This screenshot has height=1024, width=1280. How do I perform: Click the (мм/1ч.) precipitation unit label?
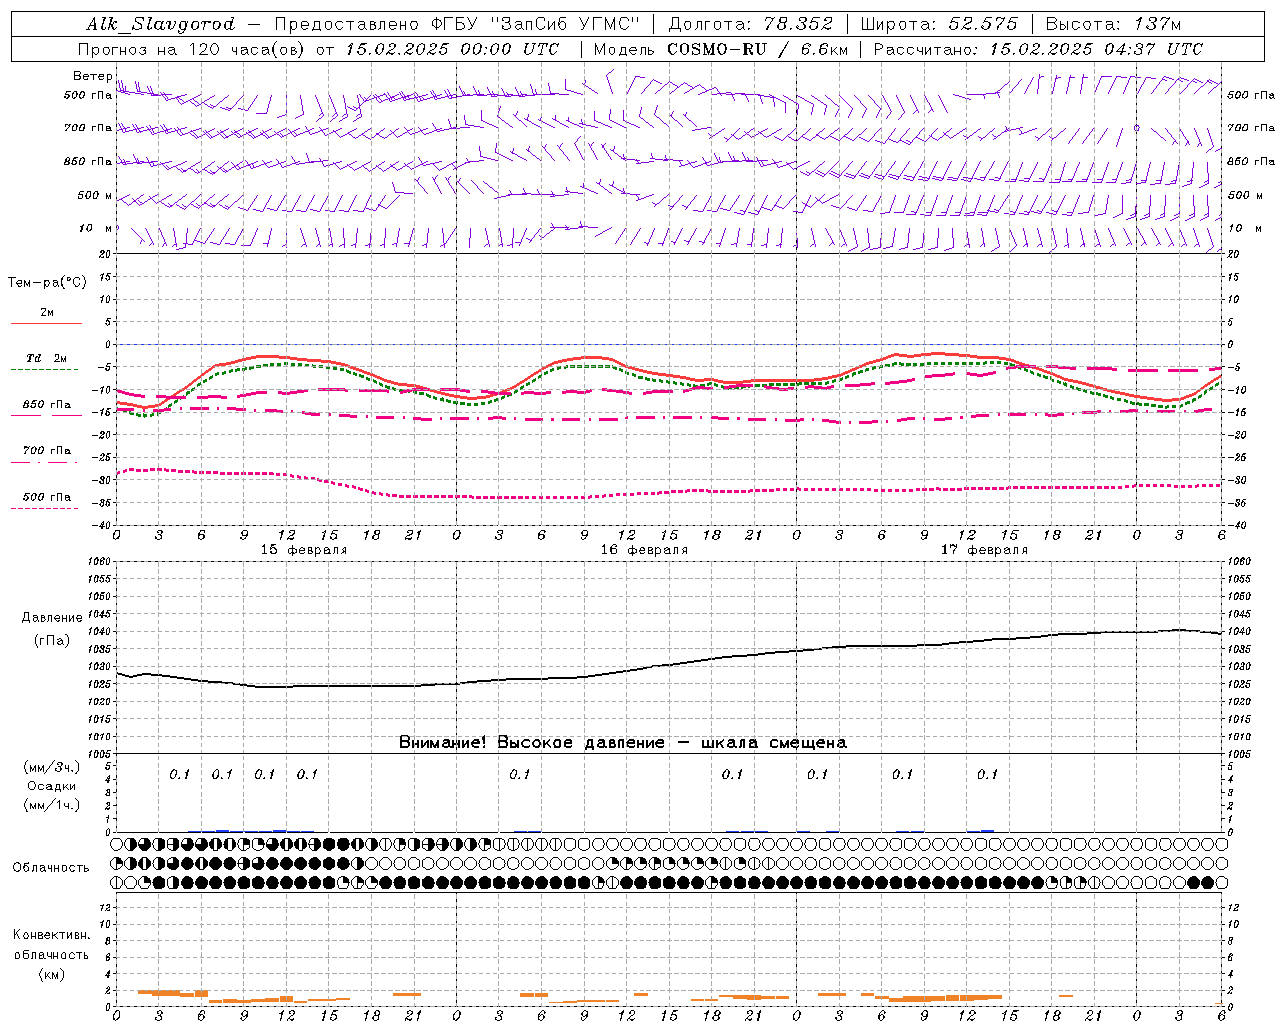click(x=52, y=805)
